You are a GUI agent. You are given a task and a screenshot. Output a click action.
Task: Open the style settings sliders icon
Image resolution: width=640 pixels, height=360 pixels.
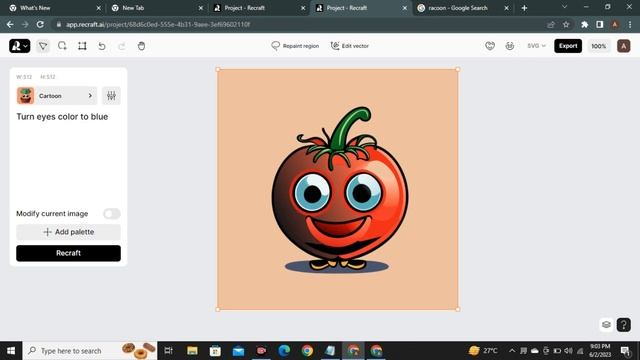pyautogui.click(x=111, y=96)
